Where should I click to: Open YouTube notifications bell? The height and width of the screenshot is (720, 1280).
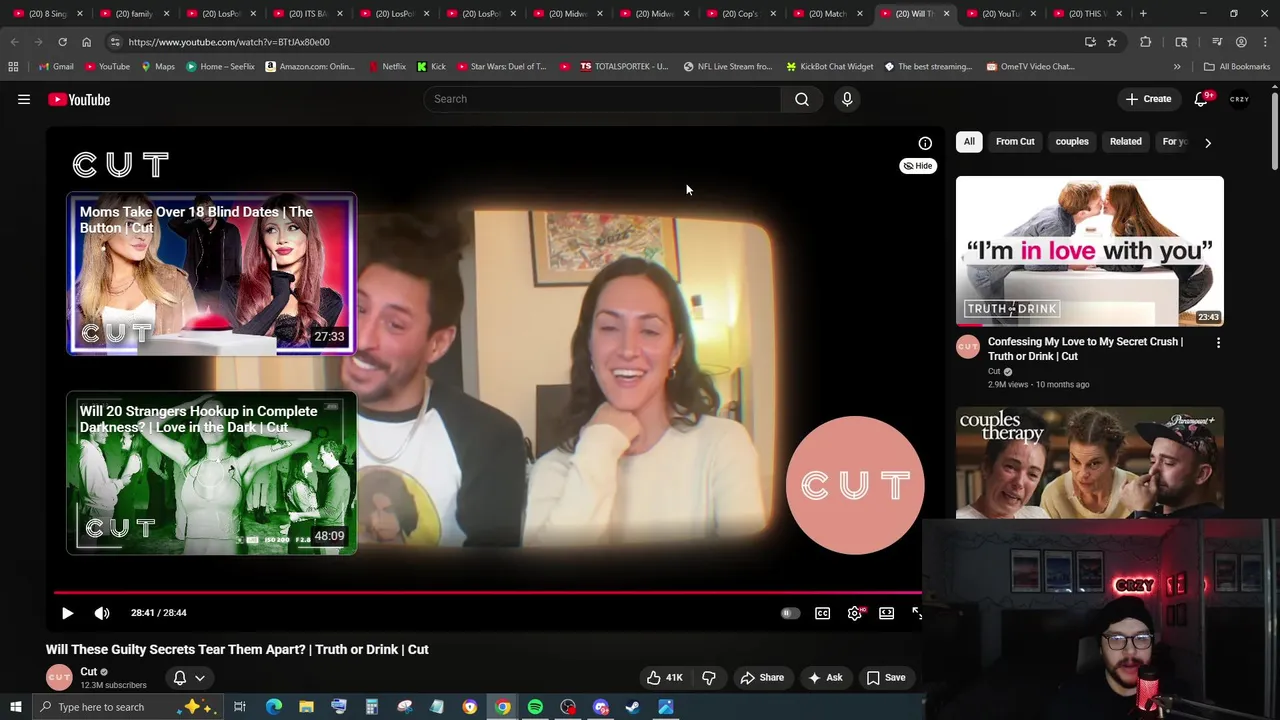(1202, 99)
